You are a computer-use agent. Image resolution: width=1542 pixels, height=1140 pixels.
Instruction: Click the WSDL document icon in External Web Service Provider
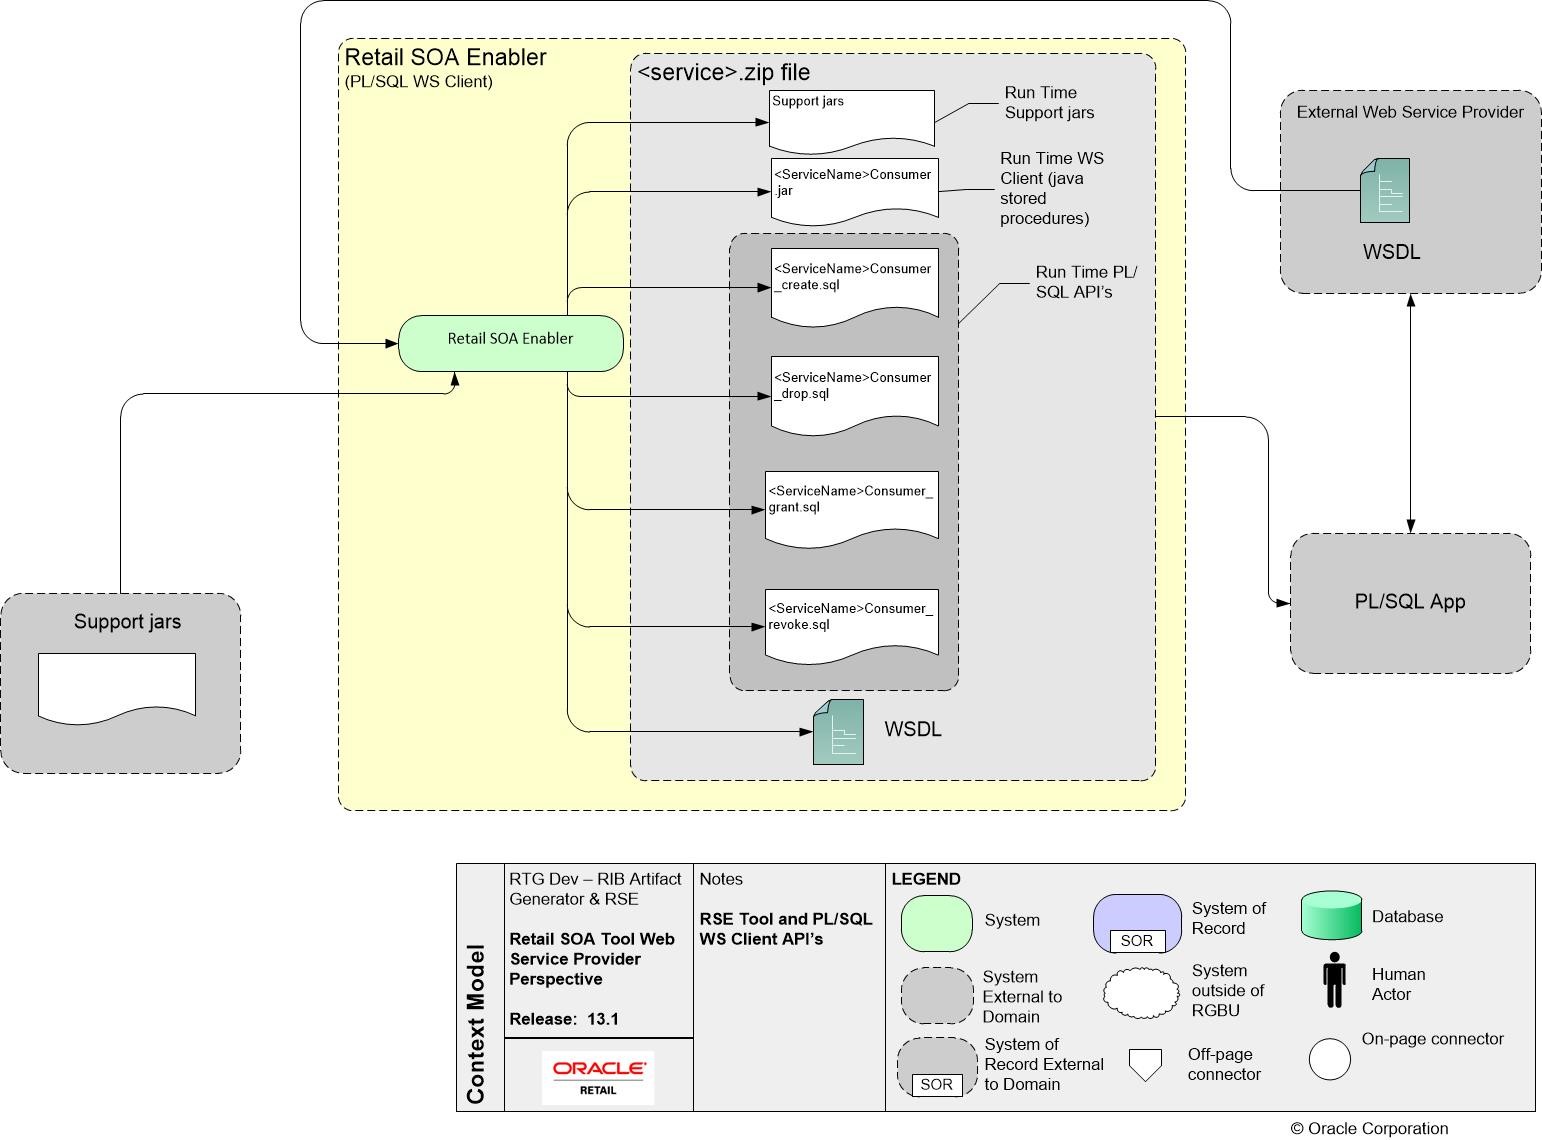click(x=1385, y=190)
